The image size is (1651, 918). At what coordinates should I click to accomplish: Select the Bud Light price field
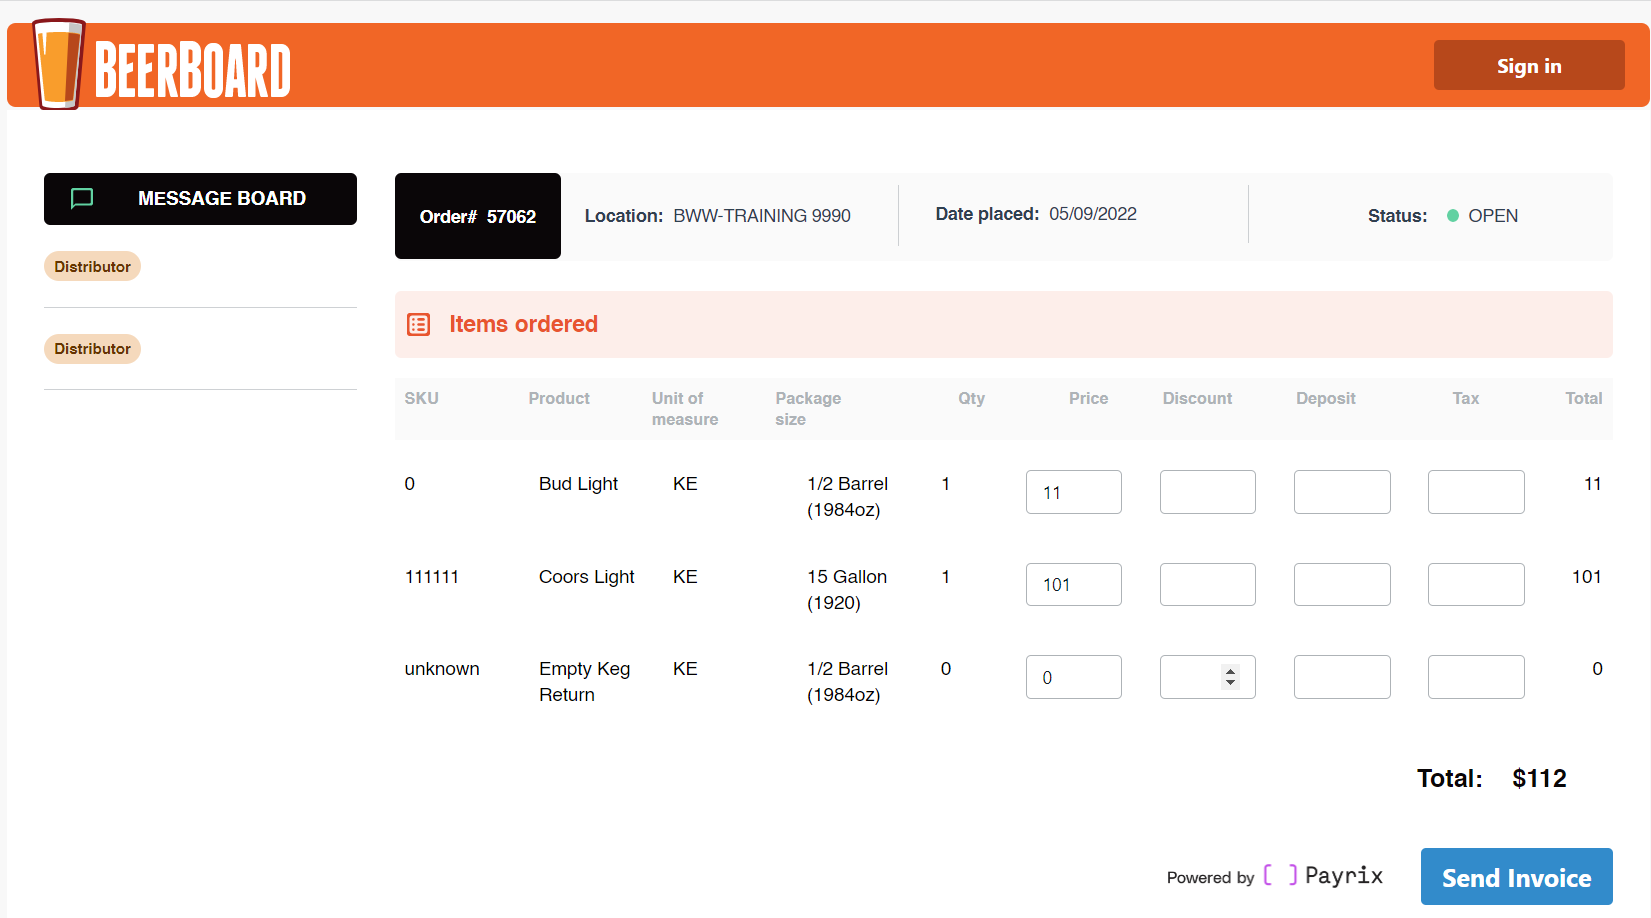point(1073,492)
